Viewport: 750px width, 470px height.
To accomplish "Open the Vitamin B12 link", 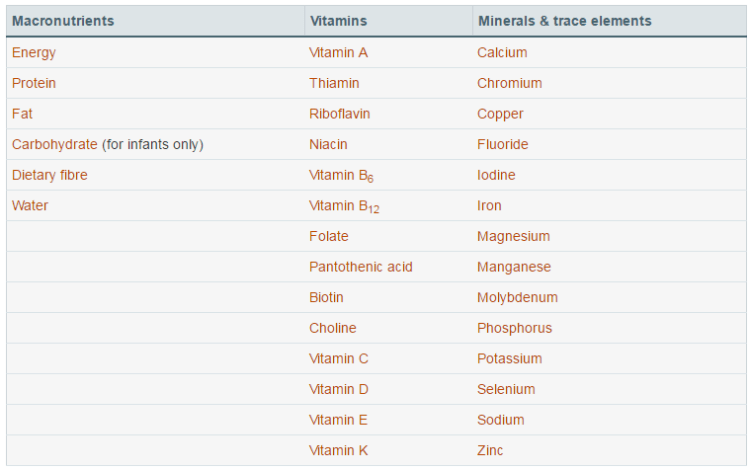I will [x=344, y=206].
